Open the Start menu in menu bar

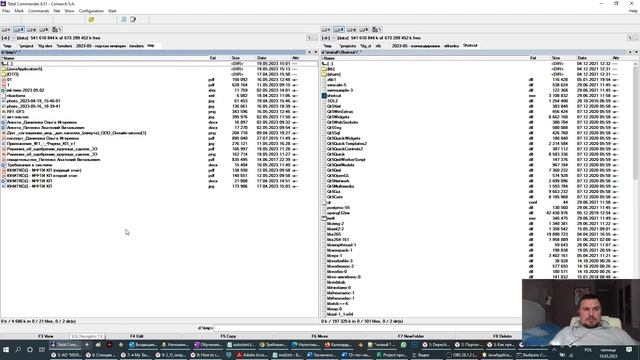click(112, 11)
